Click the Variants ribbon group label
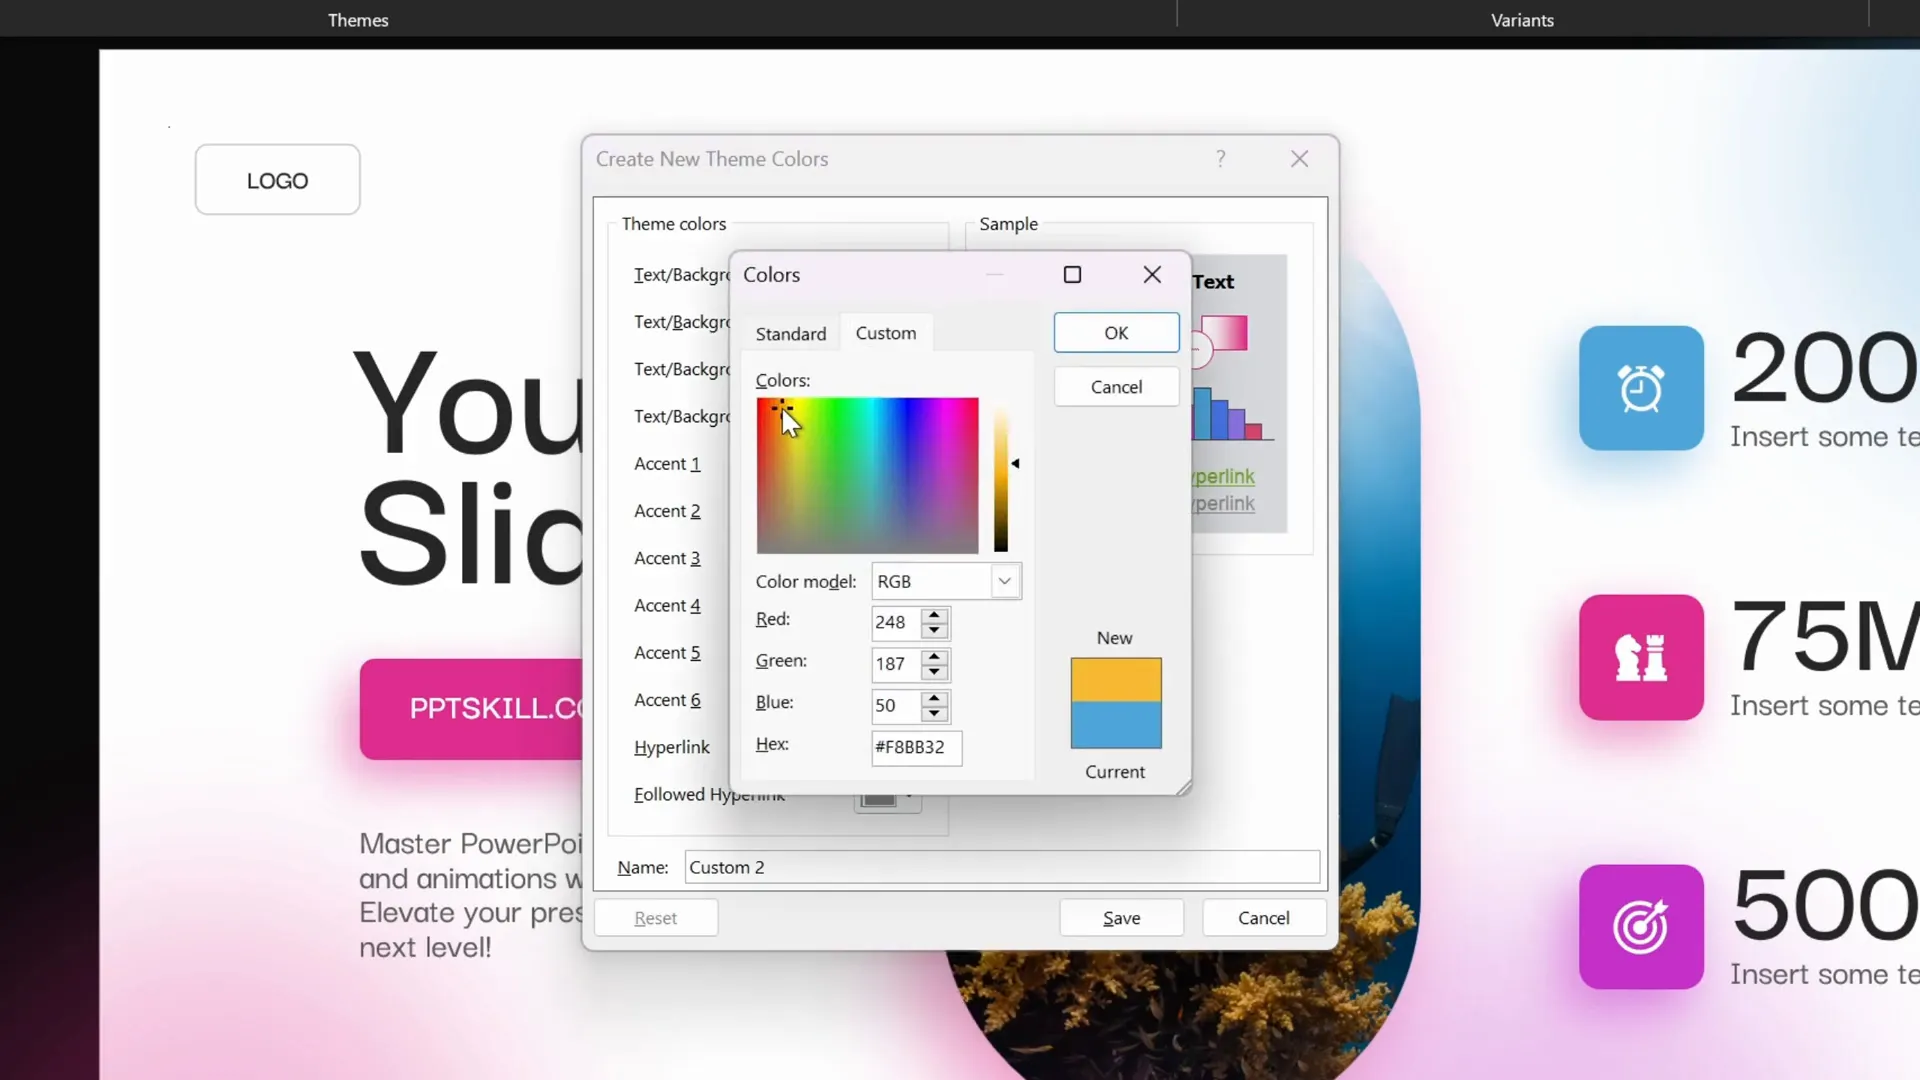The width and height of the screenshot is (1920, 1080). pos(1522,20)
